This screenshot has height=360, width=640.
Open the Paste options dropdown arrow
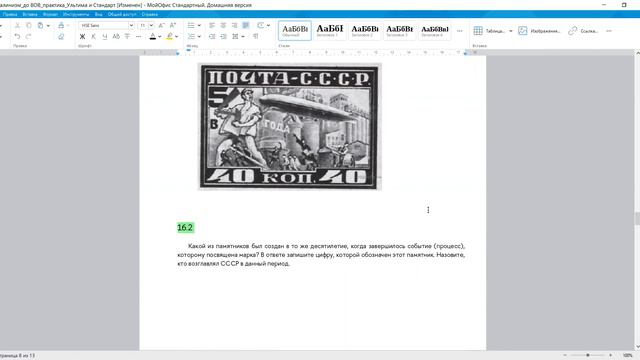48,26
